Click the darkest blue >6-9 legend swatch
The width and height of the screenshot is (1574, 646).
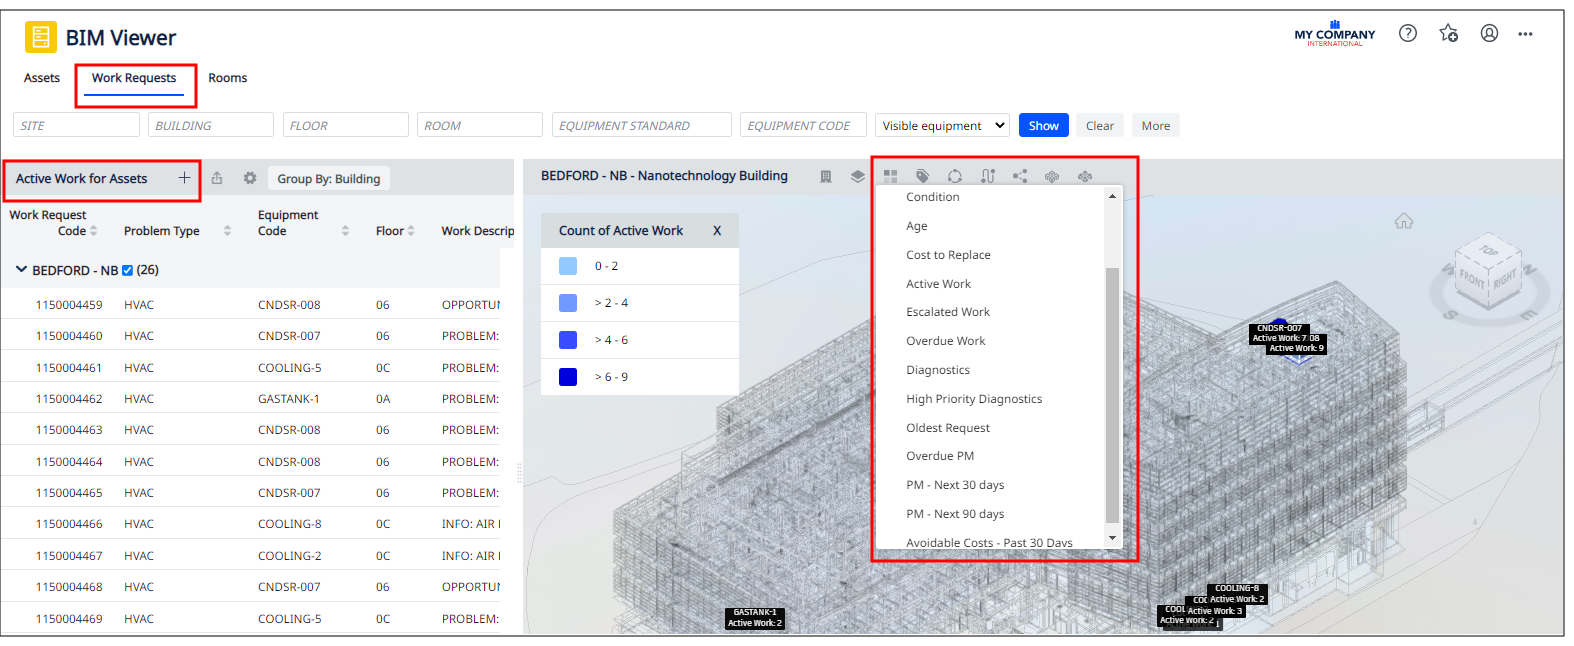568,377
